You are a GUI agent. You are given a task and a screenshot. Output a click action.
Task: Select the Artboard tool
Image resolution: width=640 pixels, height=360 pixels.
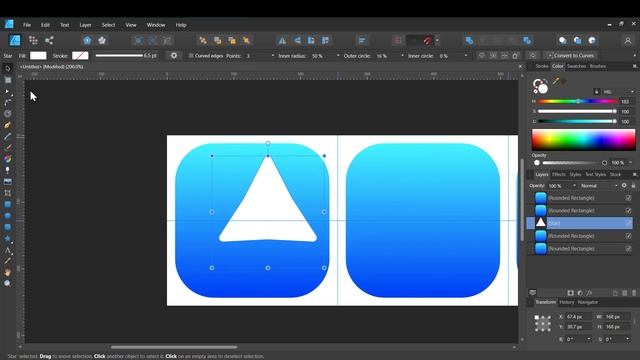[x=7, y=80]
